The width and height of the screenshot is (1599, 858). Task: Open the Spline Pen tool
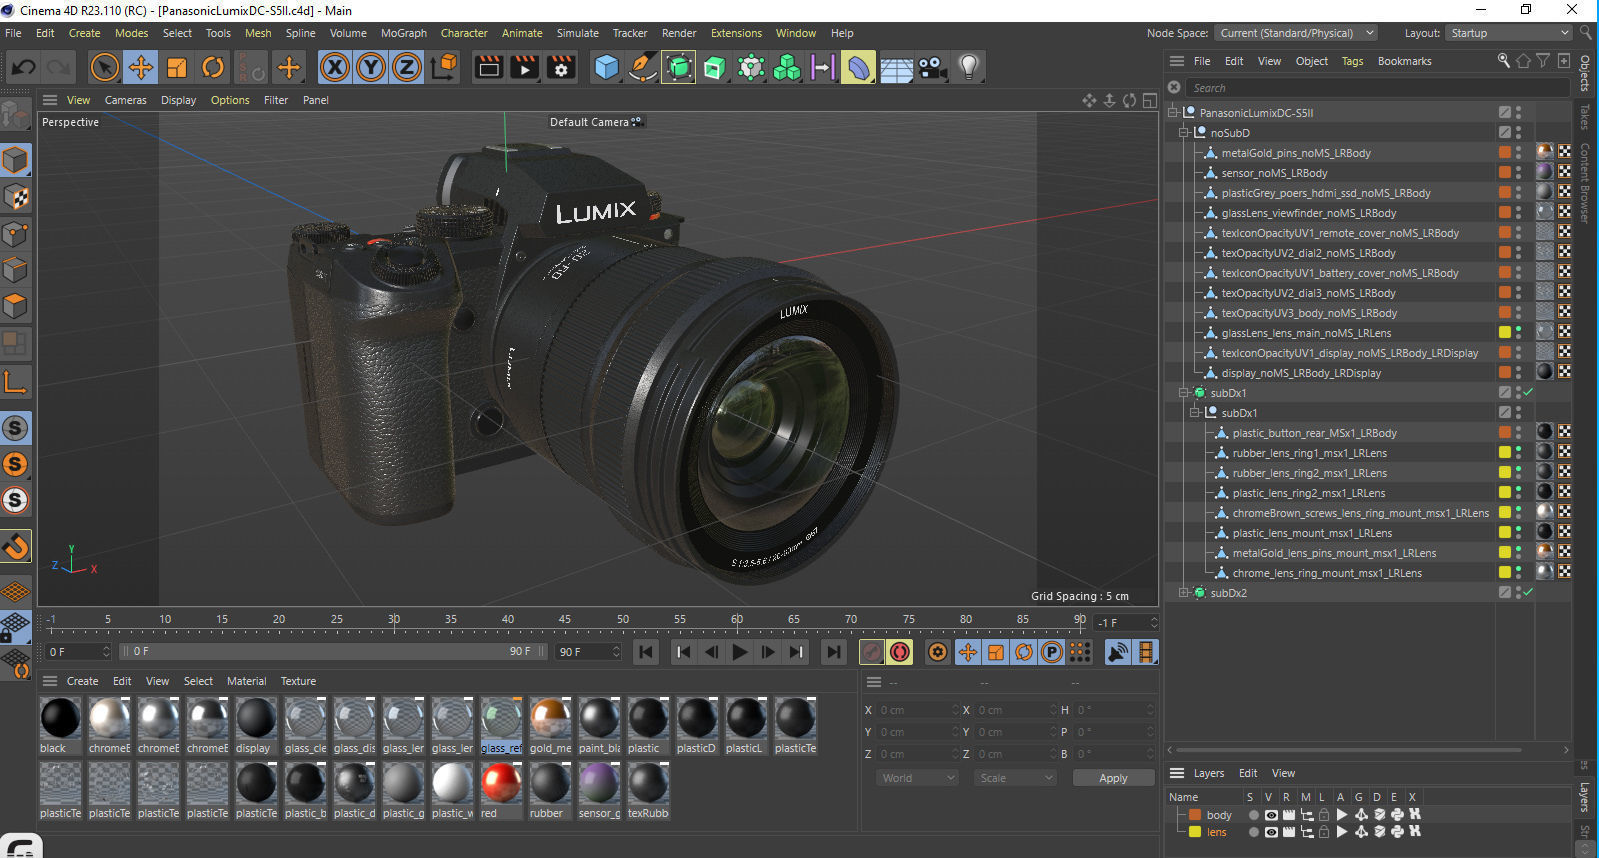(642, 67)
